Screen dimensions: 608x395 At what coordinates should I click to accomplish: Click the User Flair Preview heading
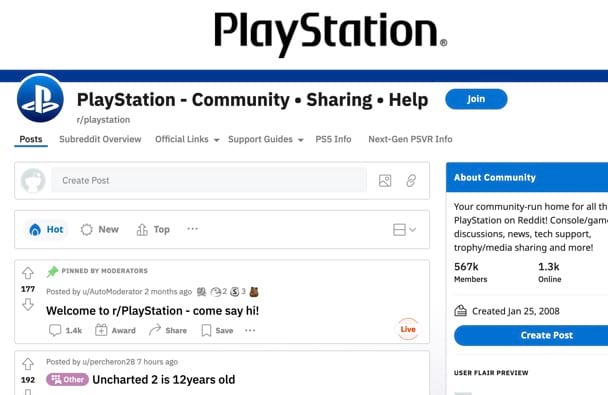pos(491,373)
